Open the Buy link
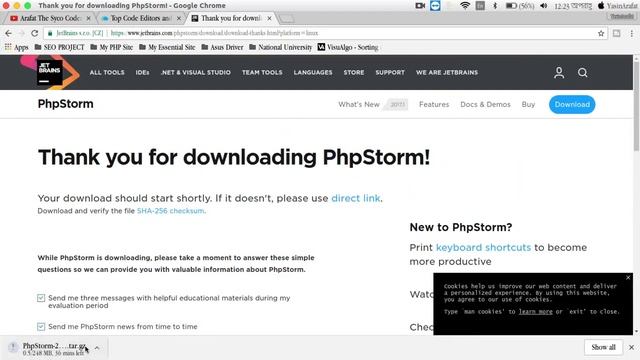This screenshot has width=640, height=360. [x=528, y=104]
